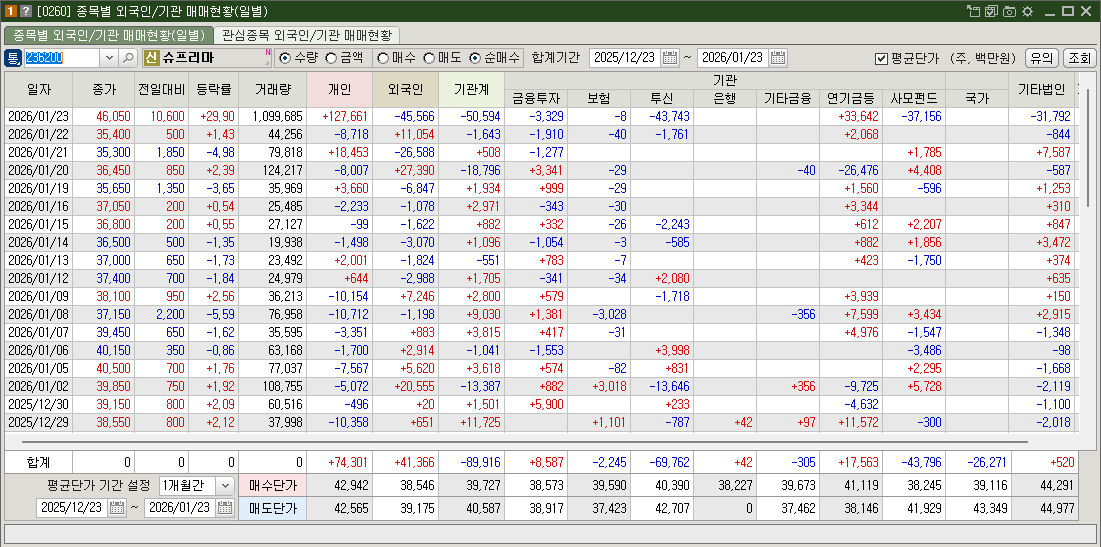Click the 보험 column header

point(599,98)
